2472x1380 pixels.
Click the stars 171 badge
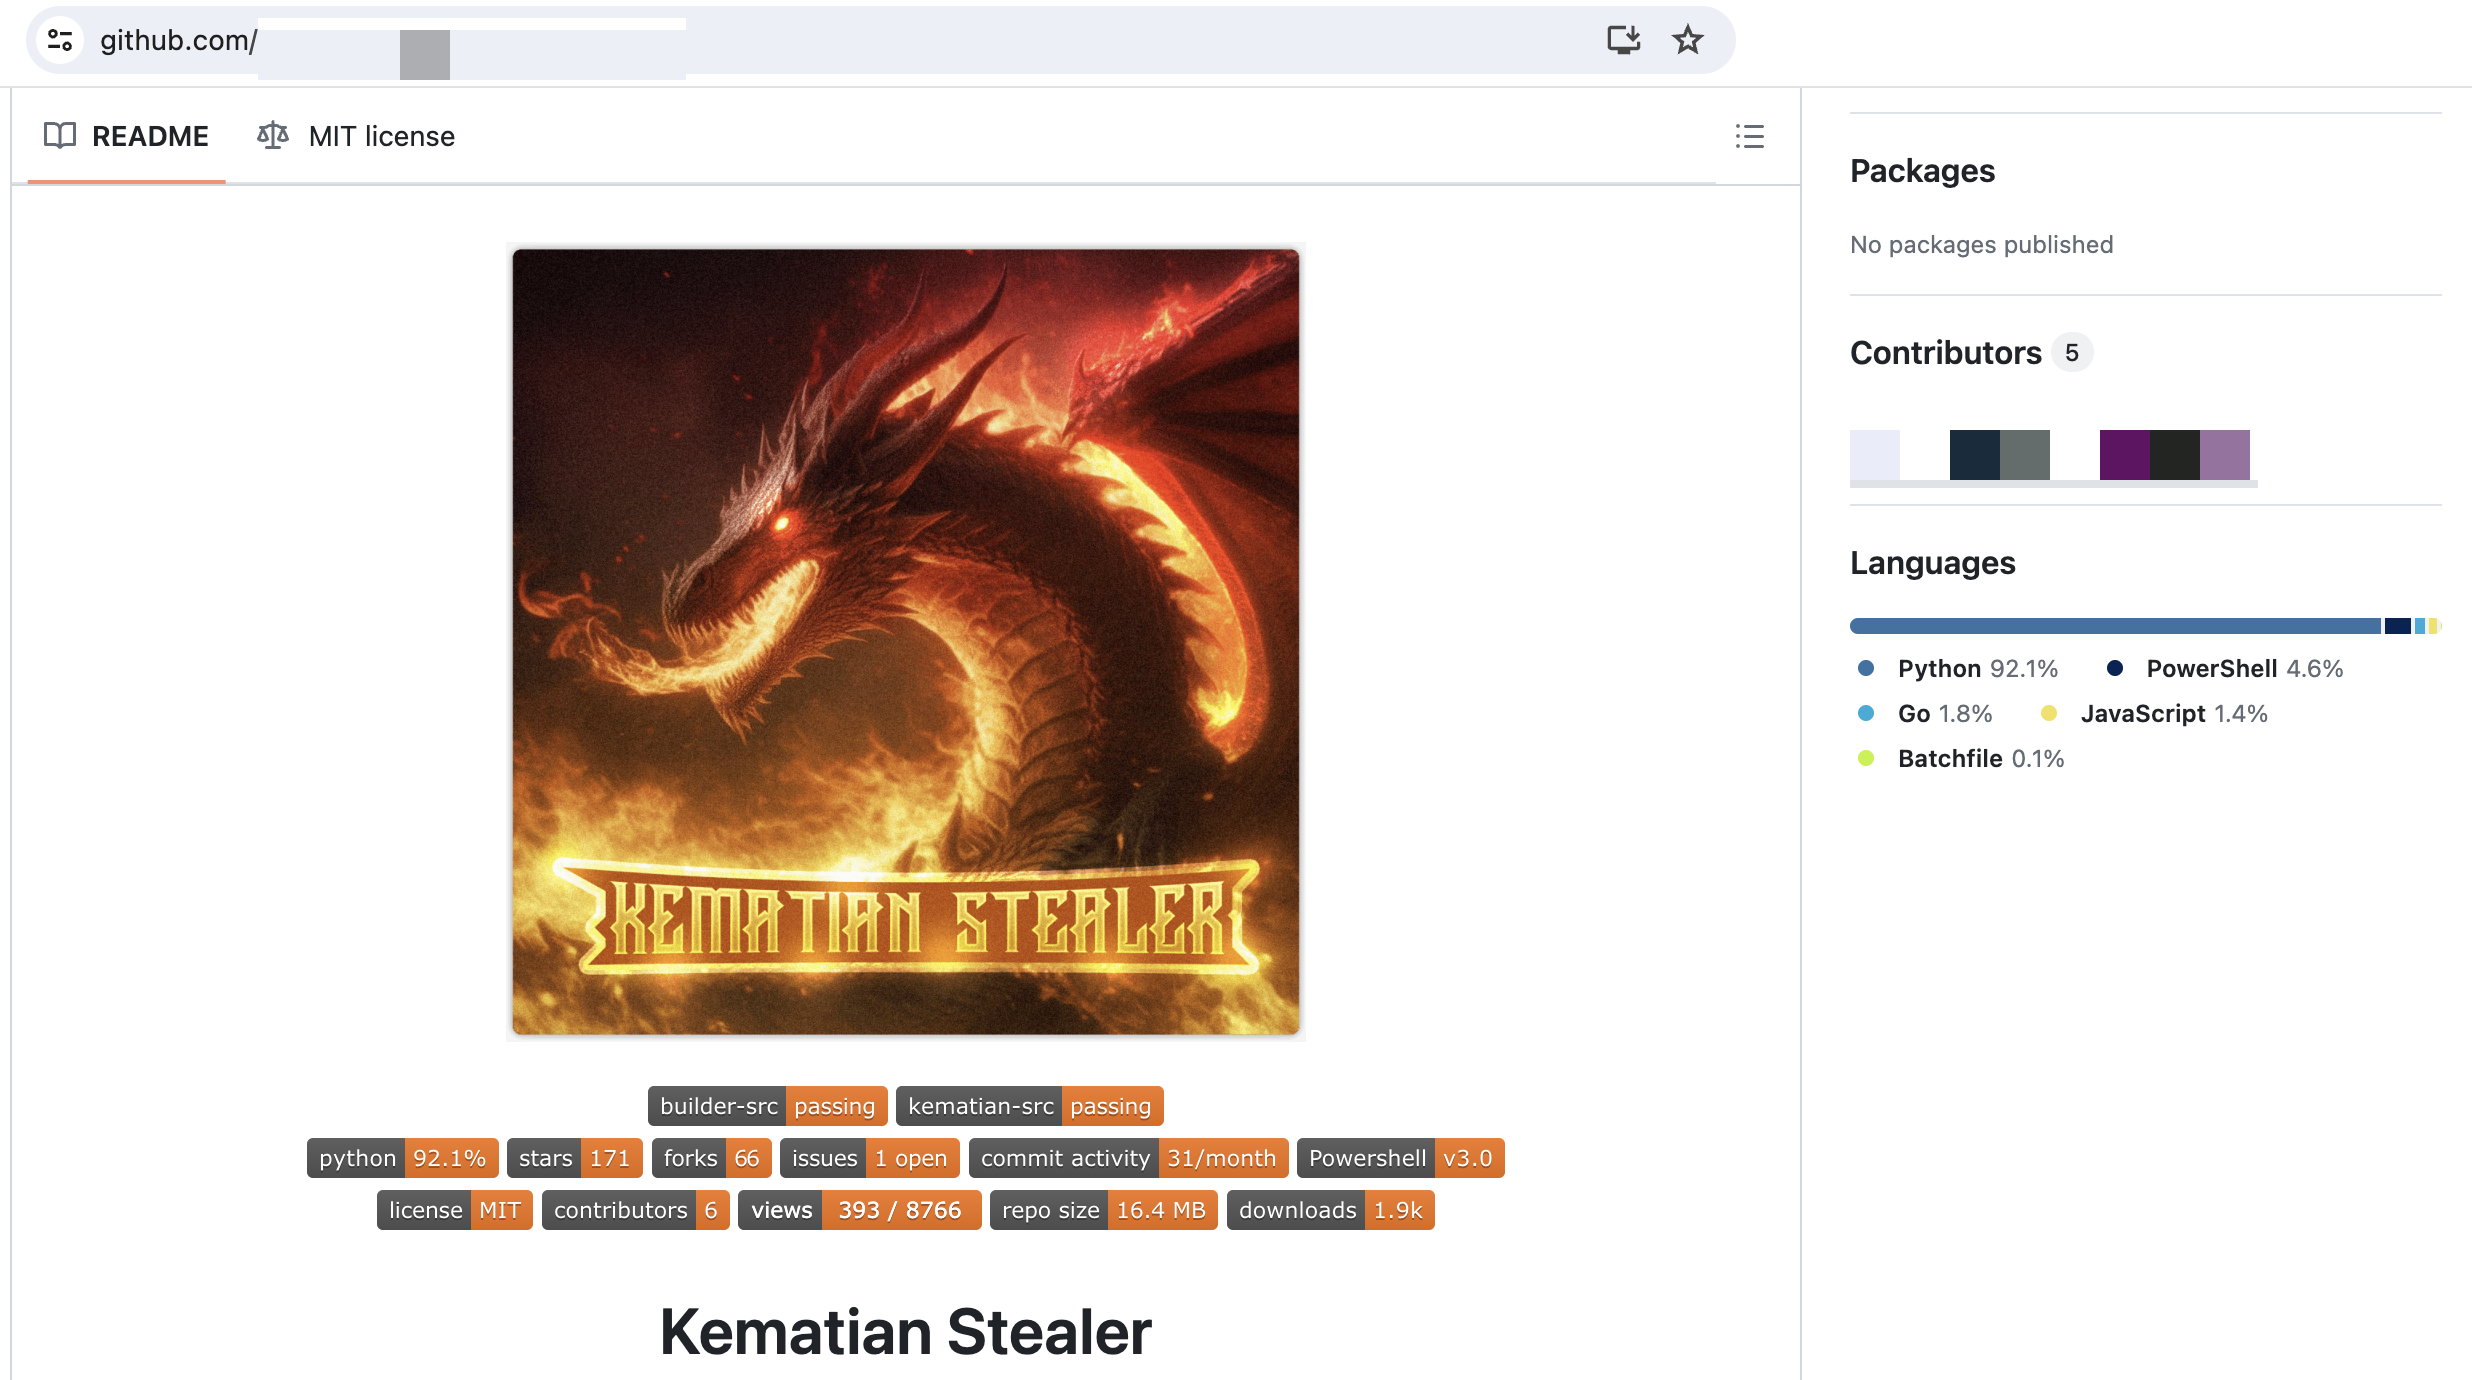pyautogui.click(x=574, y=1158)
